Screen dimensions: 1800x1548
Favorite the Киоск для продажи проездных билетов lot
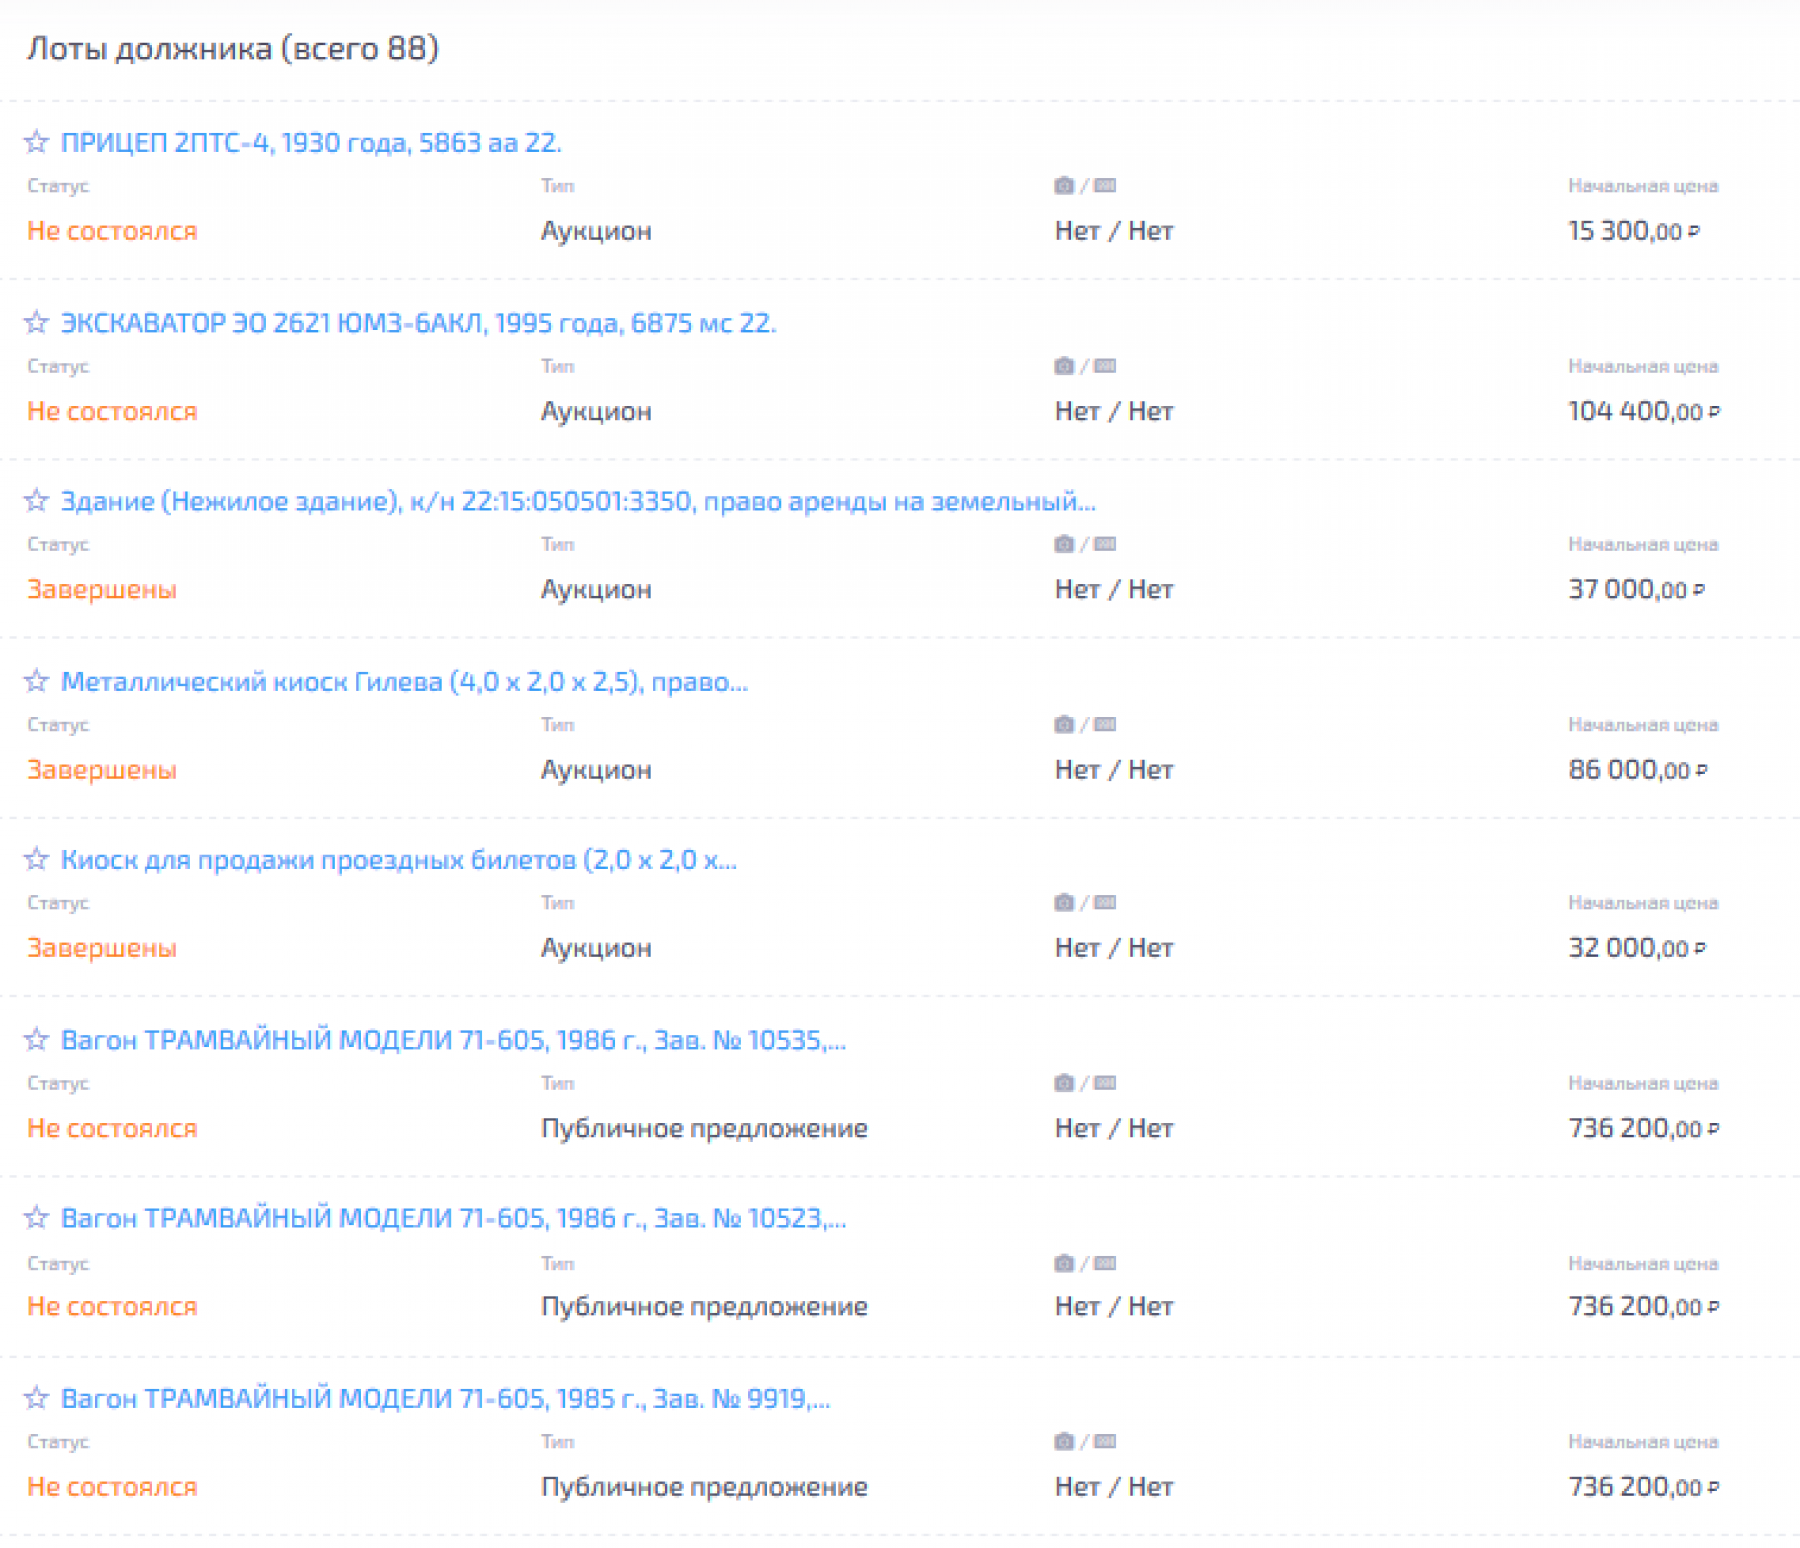(x=37, y=859)
